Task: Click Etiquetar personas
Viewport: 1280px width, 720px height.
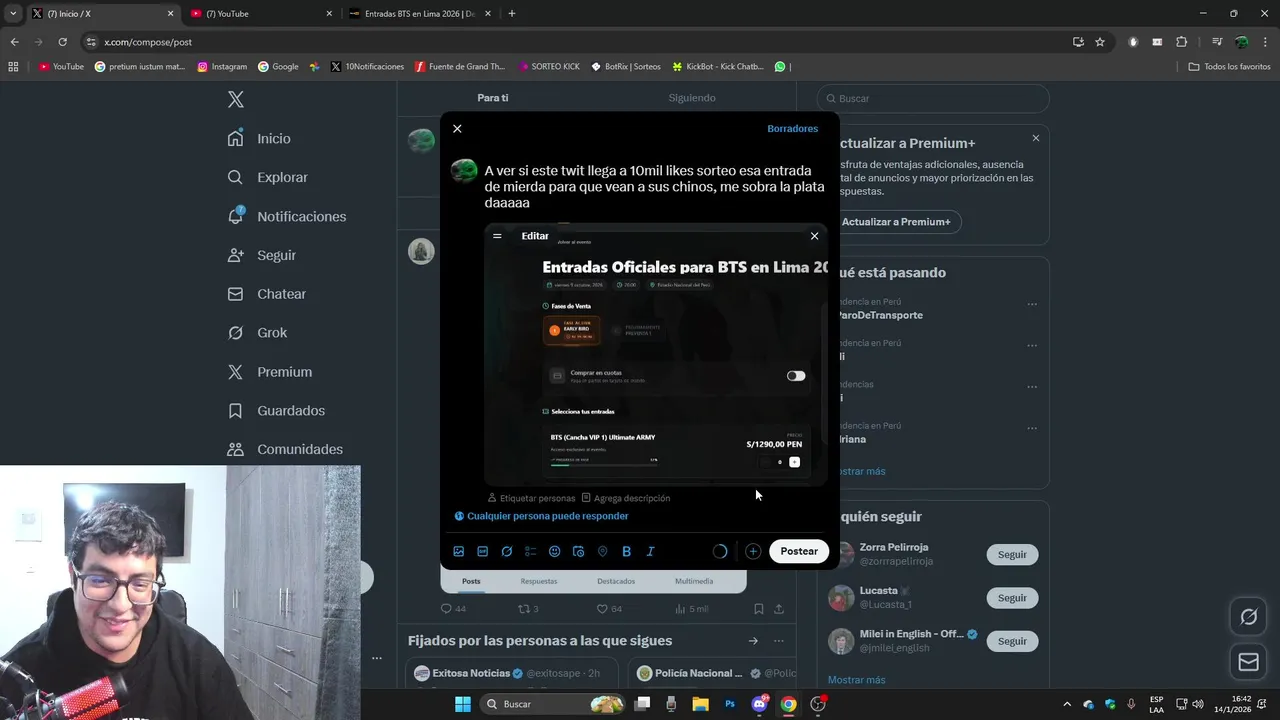Action: click(x=531, y=498)
